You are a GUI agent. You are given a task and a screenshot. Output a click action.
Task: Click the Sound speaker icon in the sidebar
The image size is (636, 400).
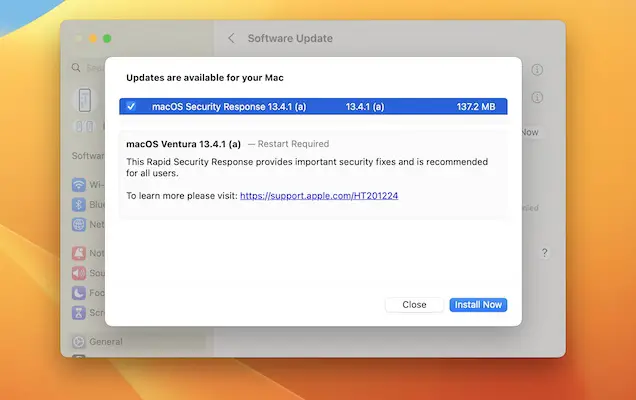[78, 273]
